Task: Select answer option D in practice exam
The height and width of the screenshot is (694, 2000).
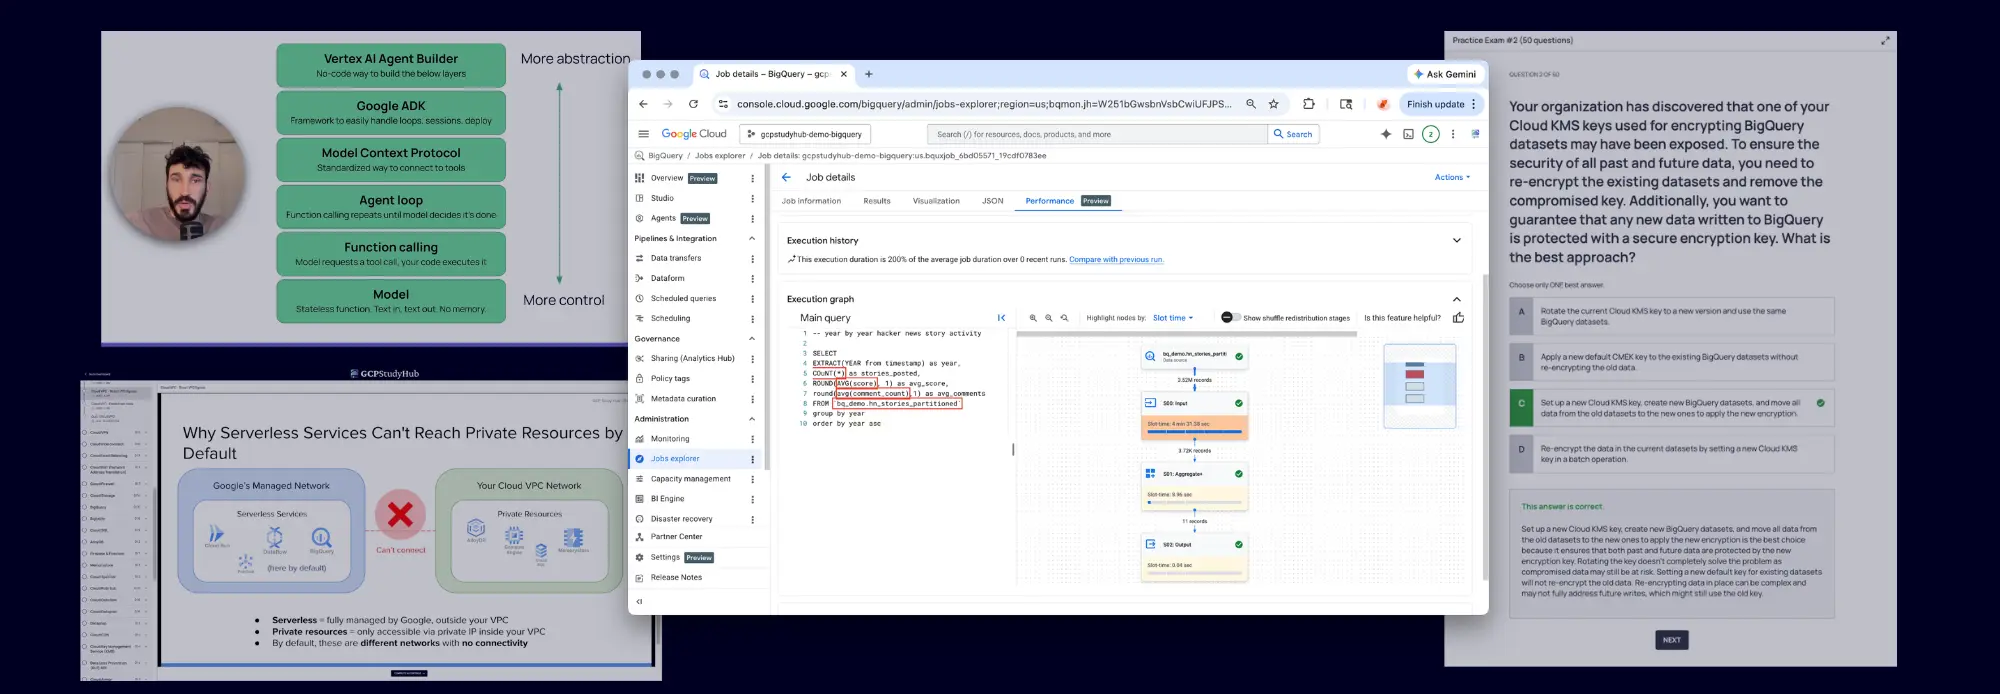Action: (x=1671, y=454)
